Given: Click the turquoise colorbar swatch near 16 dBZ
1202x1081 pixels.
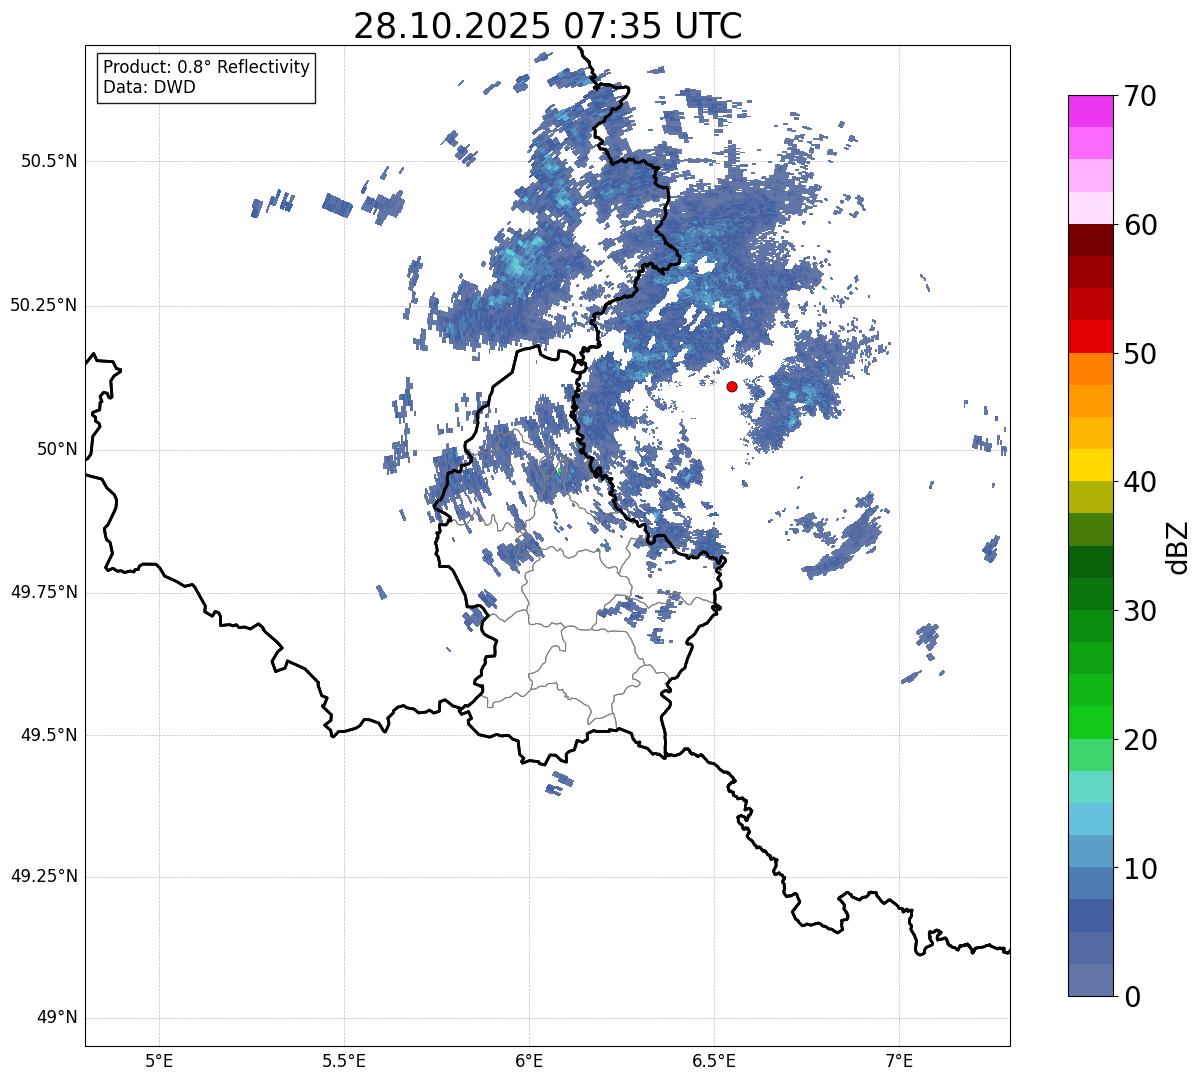Looking at the screenshot, I should [1091, 787].
